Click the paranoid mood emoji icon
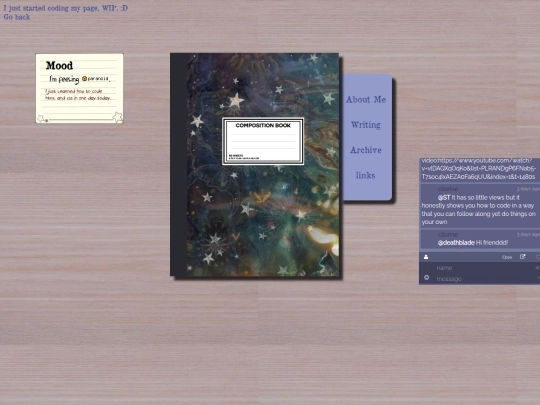 click(x=84, y=79)
